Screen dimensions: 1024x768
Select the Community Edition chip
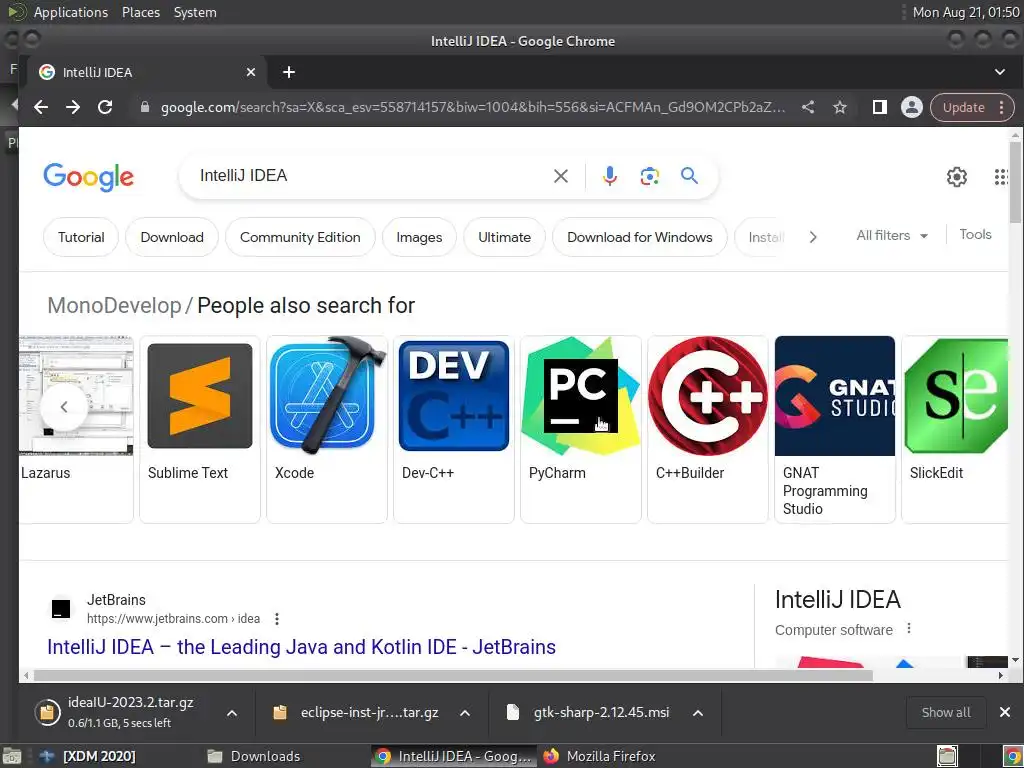point(300,237)
